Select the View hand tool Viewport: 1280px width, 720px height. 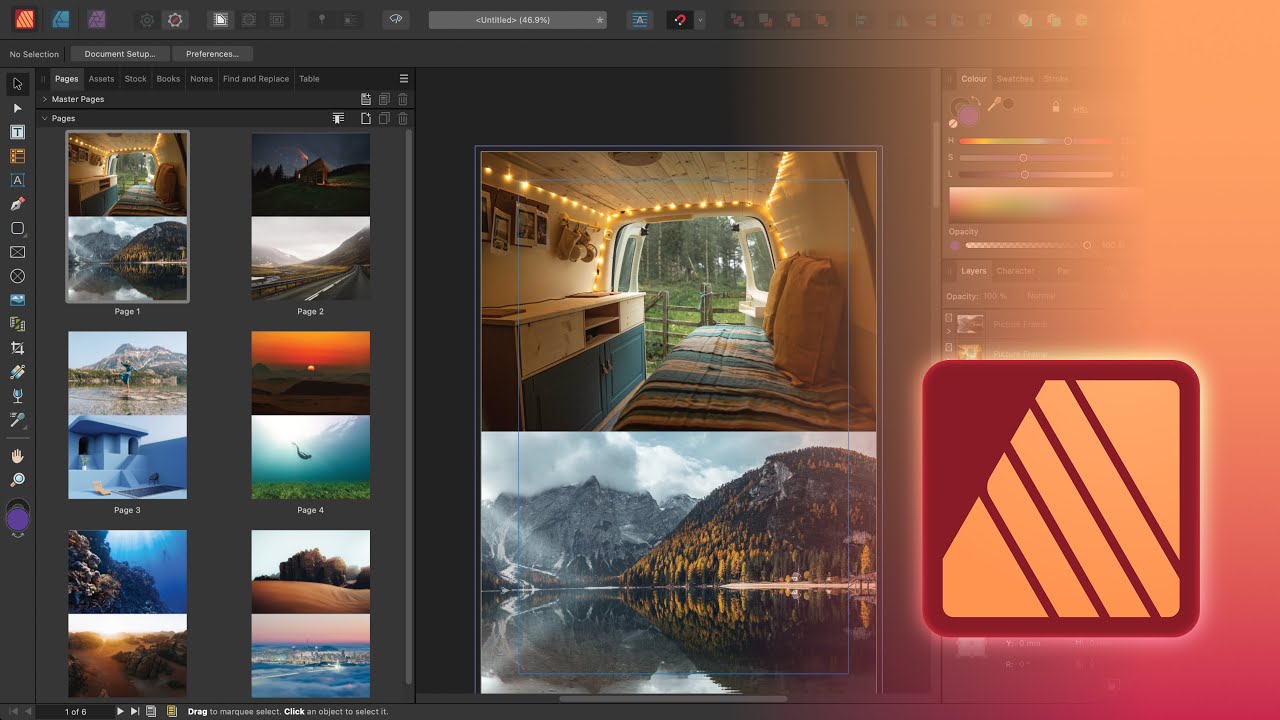(17, 456)
